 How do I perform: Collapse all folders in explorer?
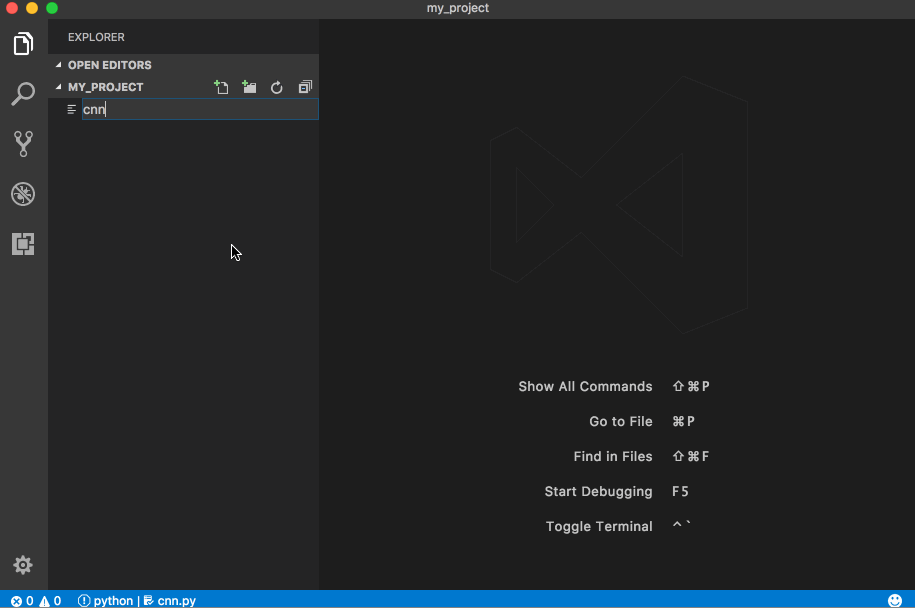305,88
